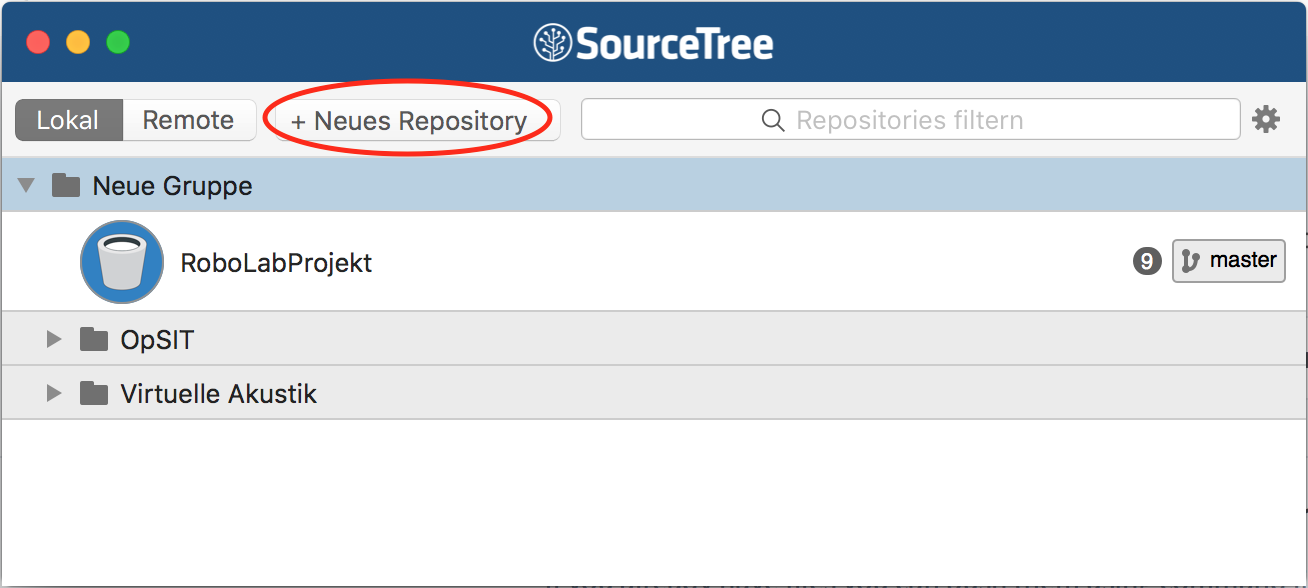Viewport: 1308px width, 588px height.
Task: Click the green fullscreen window button
Action: [x=118, y=43]
